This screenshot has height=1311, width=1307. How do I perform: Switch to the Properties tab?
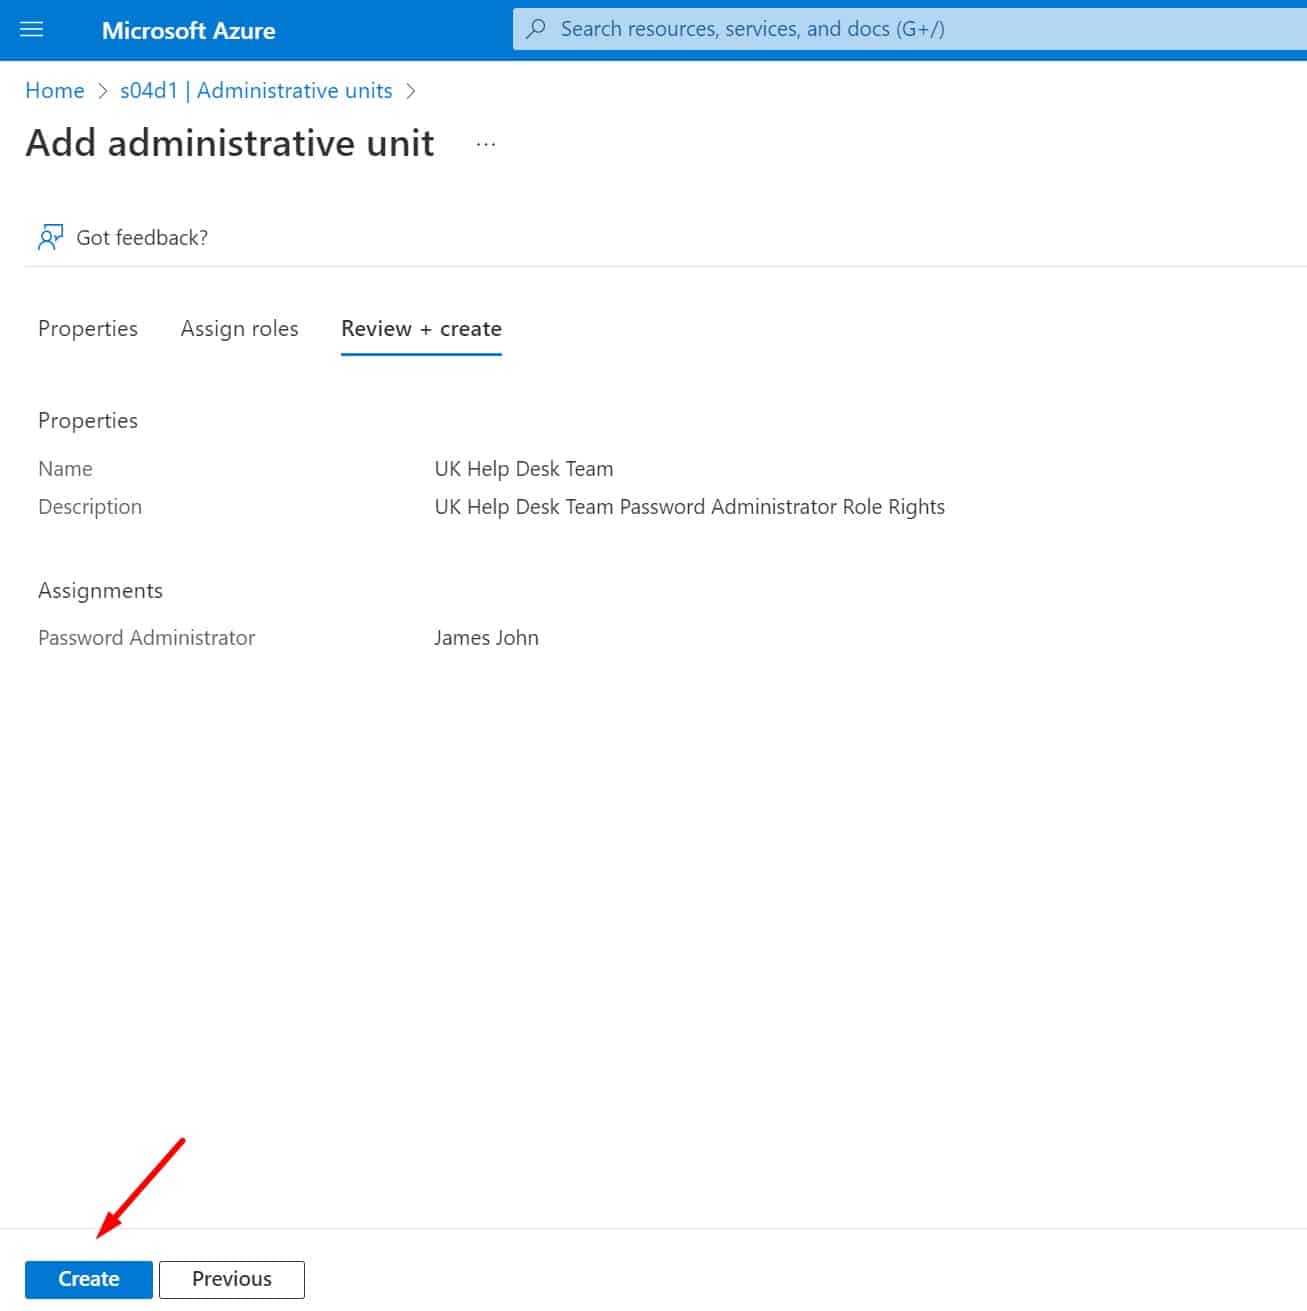pyautogui.click(x=87, y=328)
